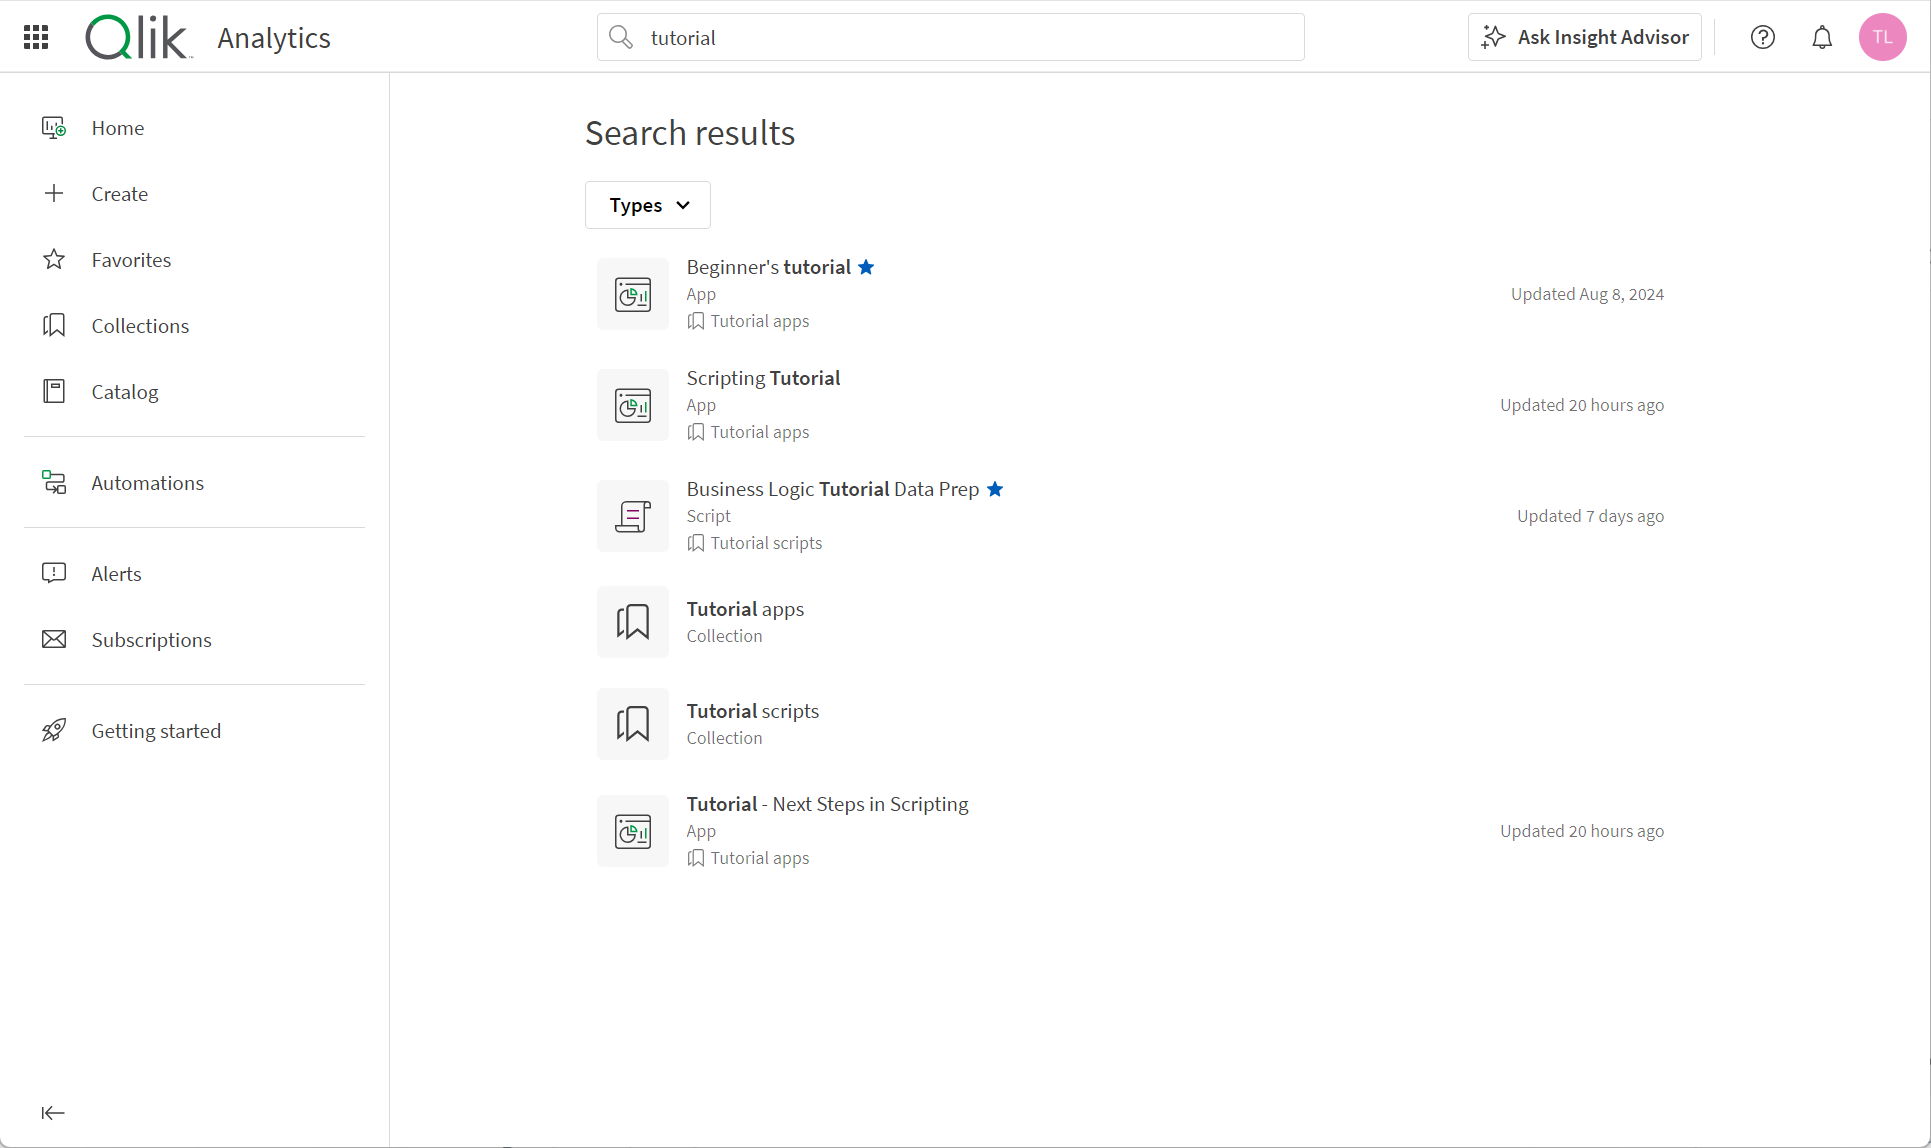The width and height of the screenshot is (1931, 1148).
Task: Navigate to Favorites section
Action: [x=131, y=260]
